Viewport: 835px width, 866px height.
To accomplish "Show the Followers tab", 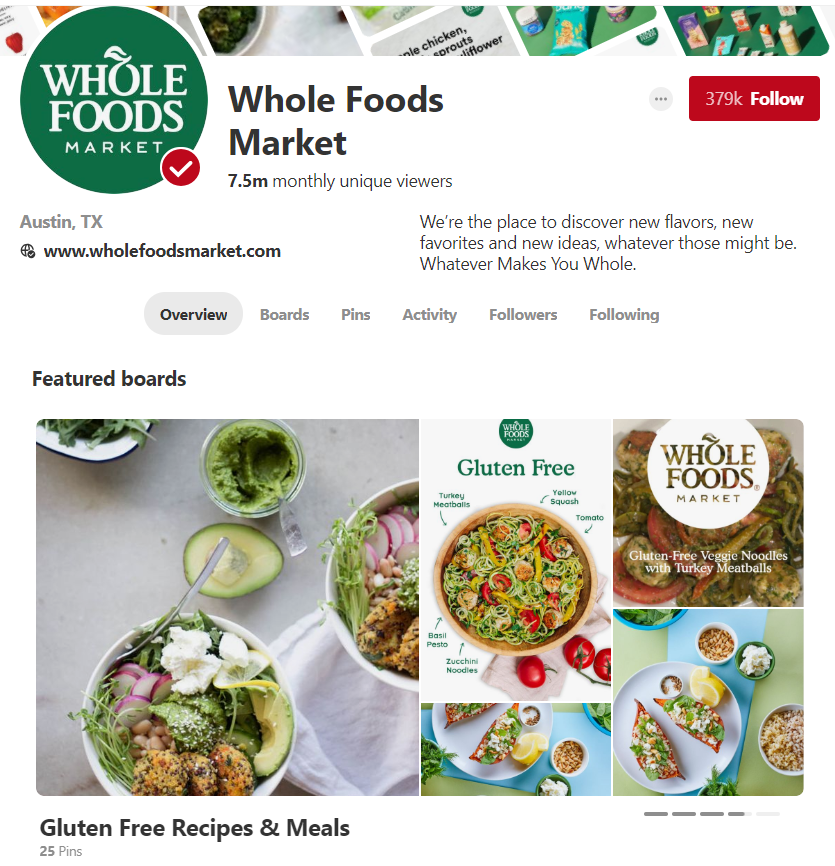I will (x=523, y=314).
